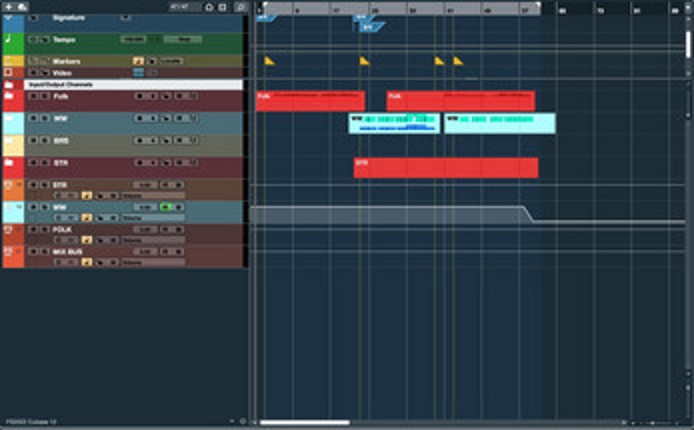Mute the MIX BUS group track
694x430 pixels.
pyautogui.click(x=33, y=252)
